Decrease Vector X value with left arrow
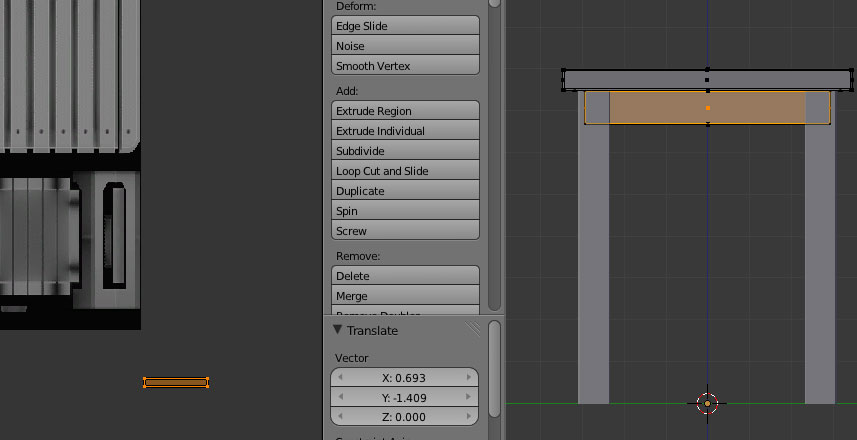The image size is (857, 440). pyautogui.click(x=341, y=378)
